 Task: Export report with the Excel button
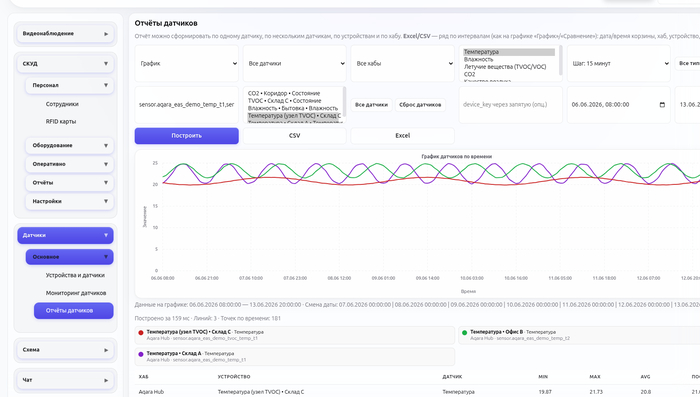point(403,136)
